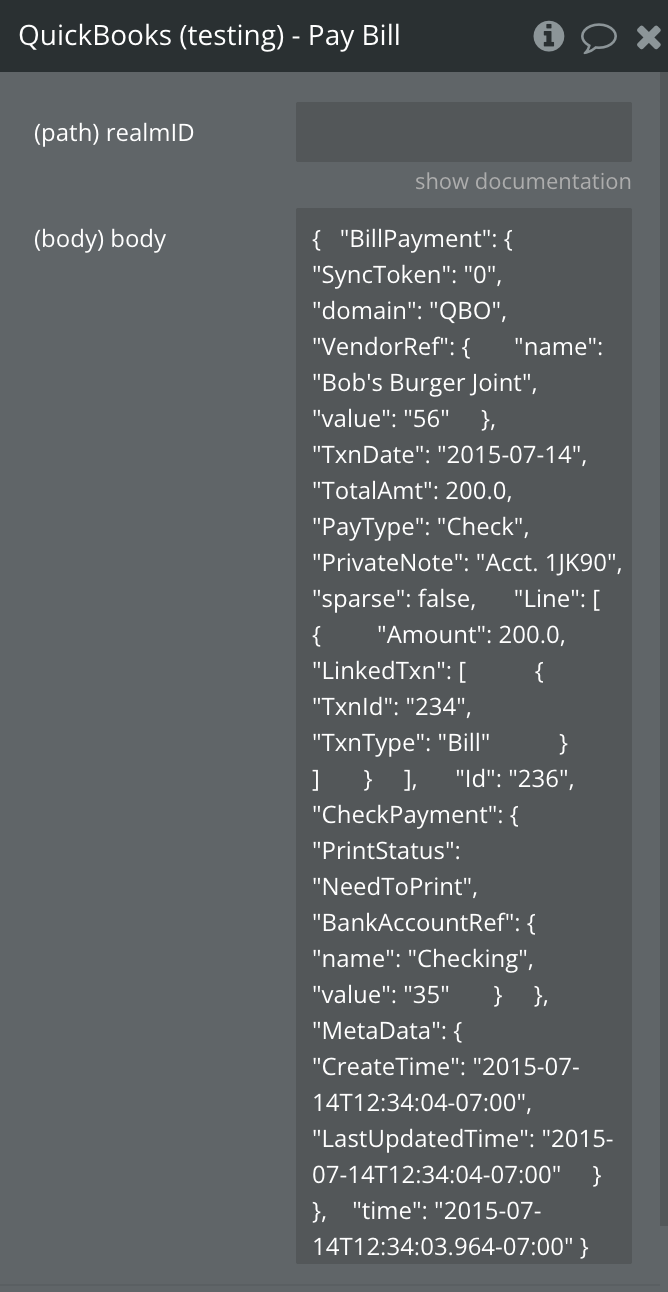This screenshot has width=668, height=1292.
Task: Click the "(path) realmID" label
Action: [x=114, y=133]
